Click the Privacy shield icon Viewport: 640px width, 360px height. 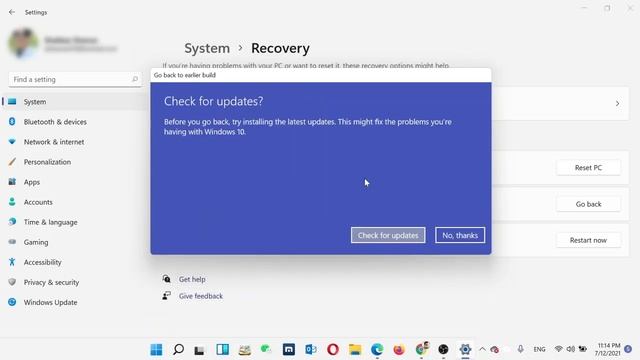point(12,282)
